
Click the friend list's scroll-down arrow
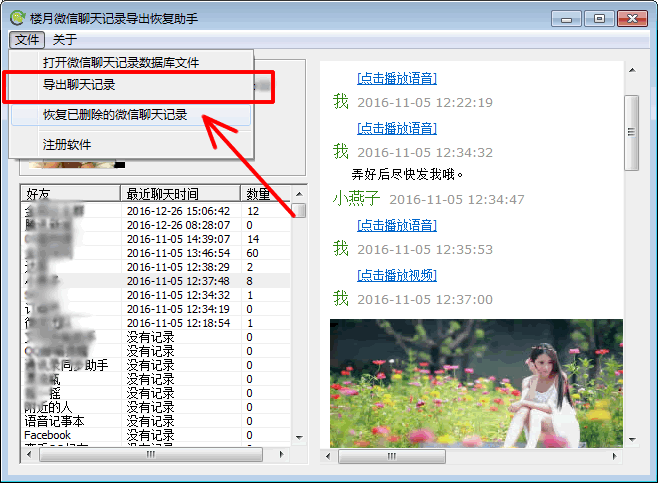click(x=300, y=437)
